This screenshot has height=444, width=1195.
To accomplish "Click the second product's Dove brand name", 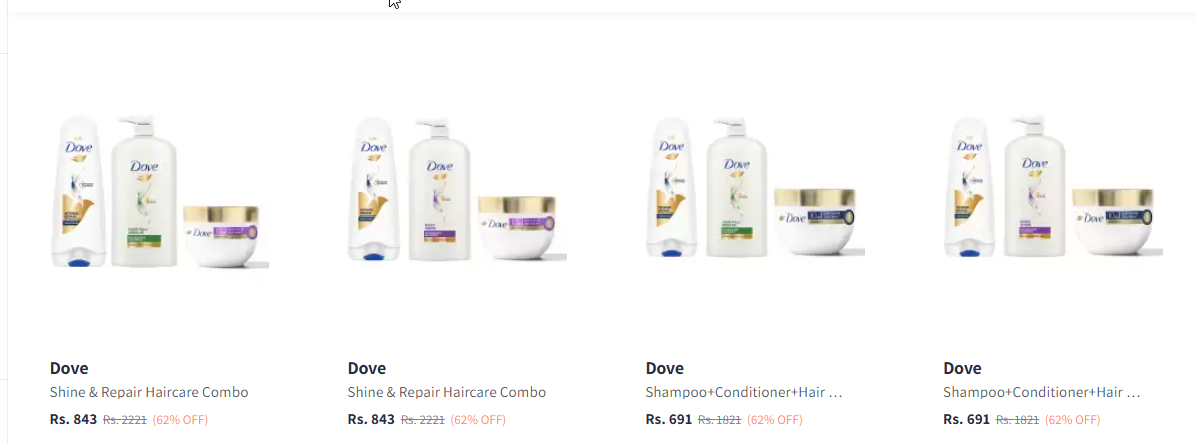I will [367, 368].
